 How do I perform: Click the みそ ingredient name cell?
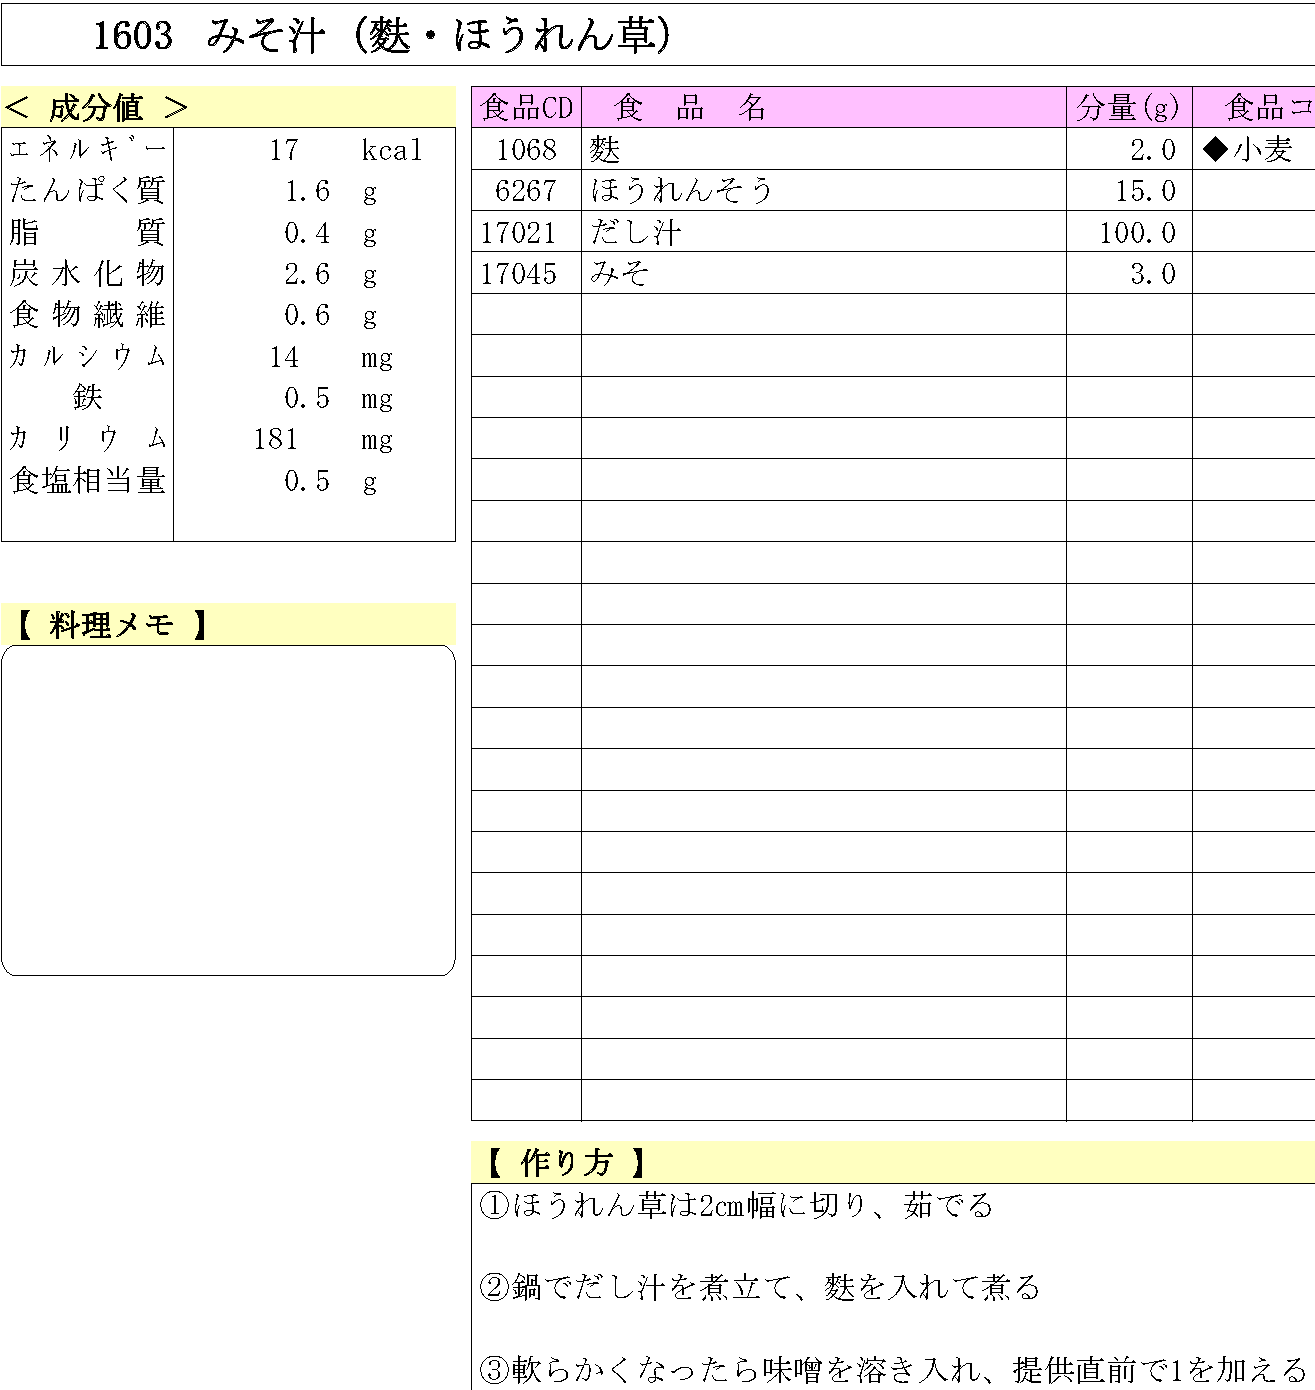[x=620, y=274]
